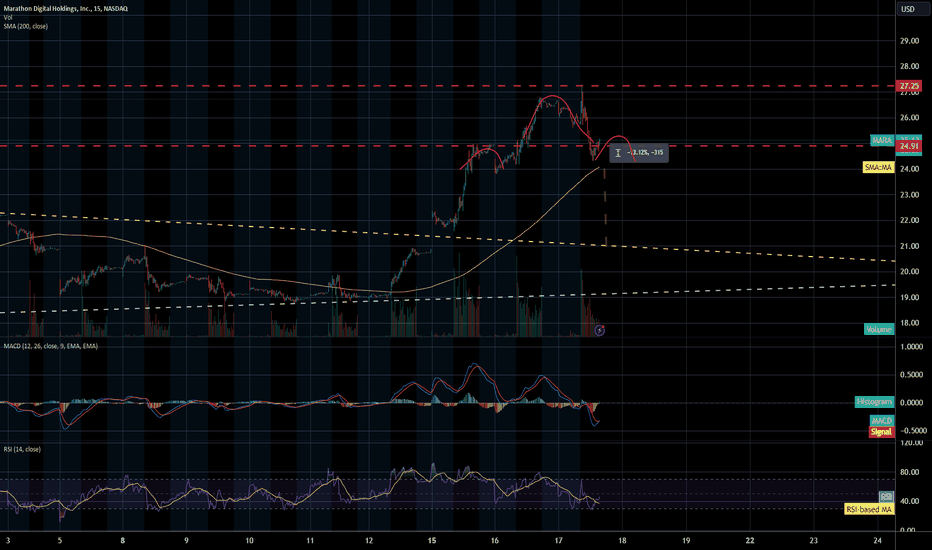This screenshot has height=550, width=932.
Task: Click date 12 on the time axis
Action: click(x=369, y=540)
